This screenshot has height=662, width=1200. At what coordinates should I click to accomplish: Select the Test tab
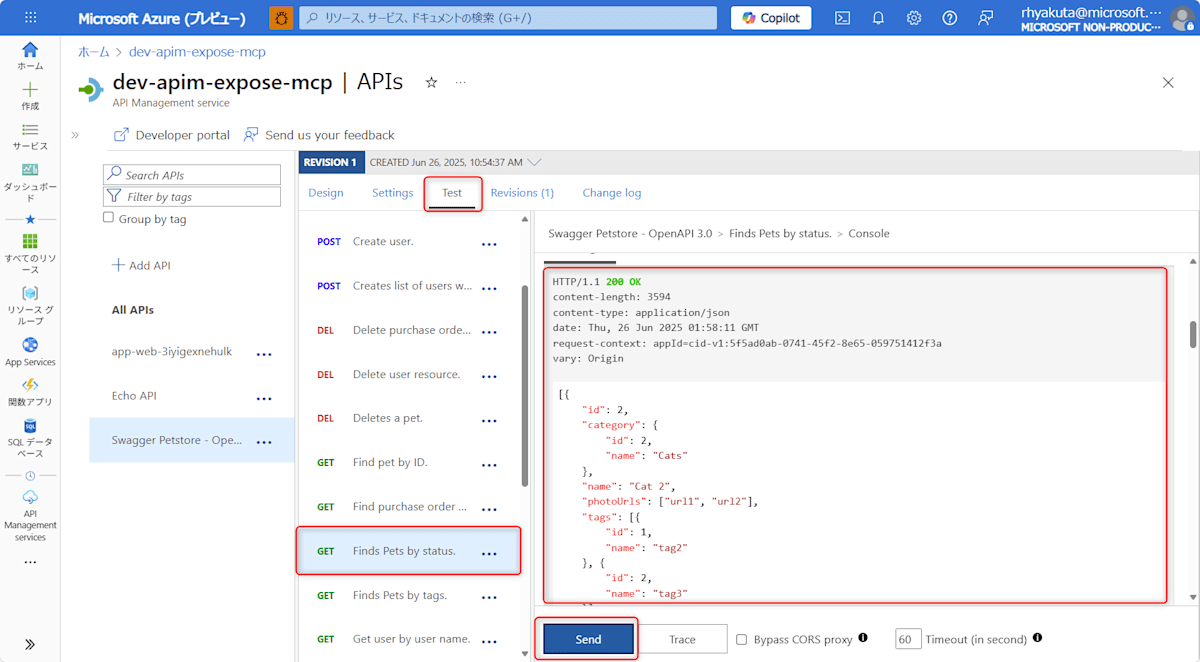[x=453, y=193]
